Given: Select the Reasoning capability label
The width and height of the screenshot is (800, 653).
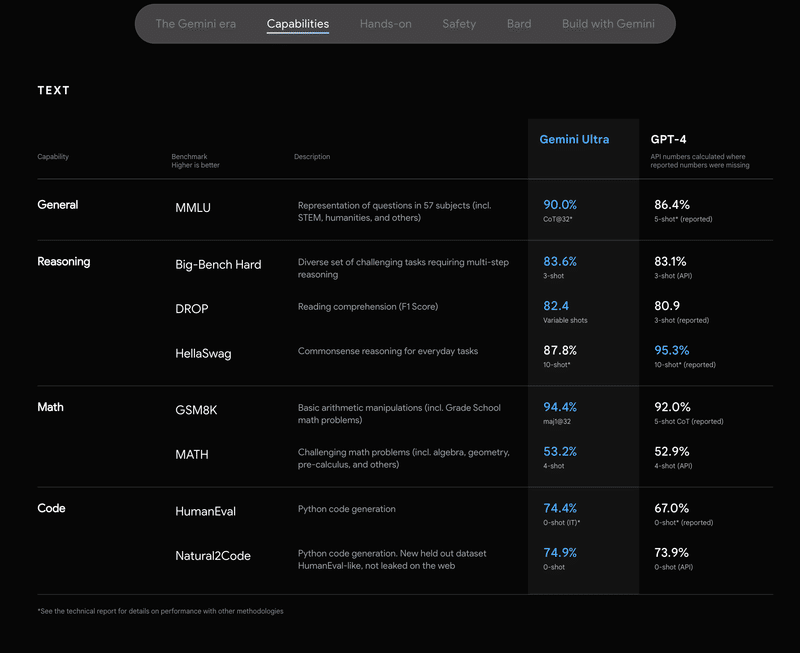Looking at the screenshot, I should tap(64, 261).
